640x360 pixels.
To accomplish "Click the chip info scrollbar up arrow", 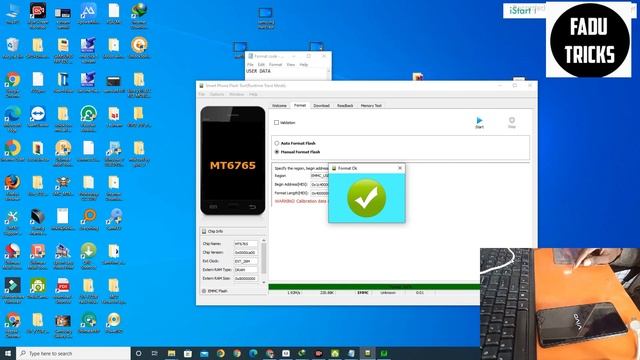I will coord(263,241).
